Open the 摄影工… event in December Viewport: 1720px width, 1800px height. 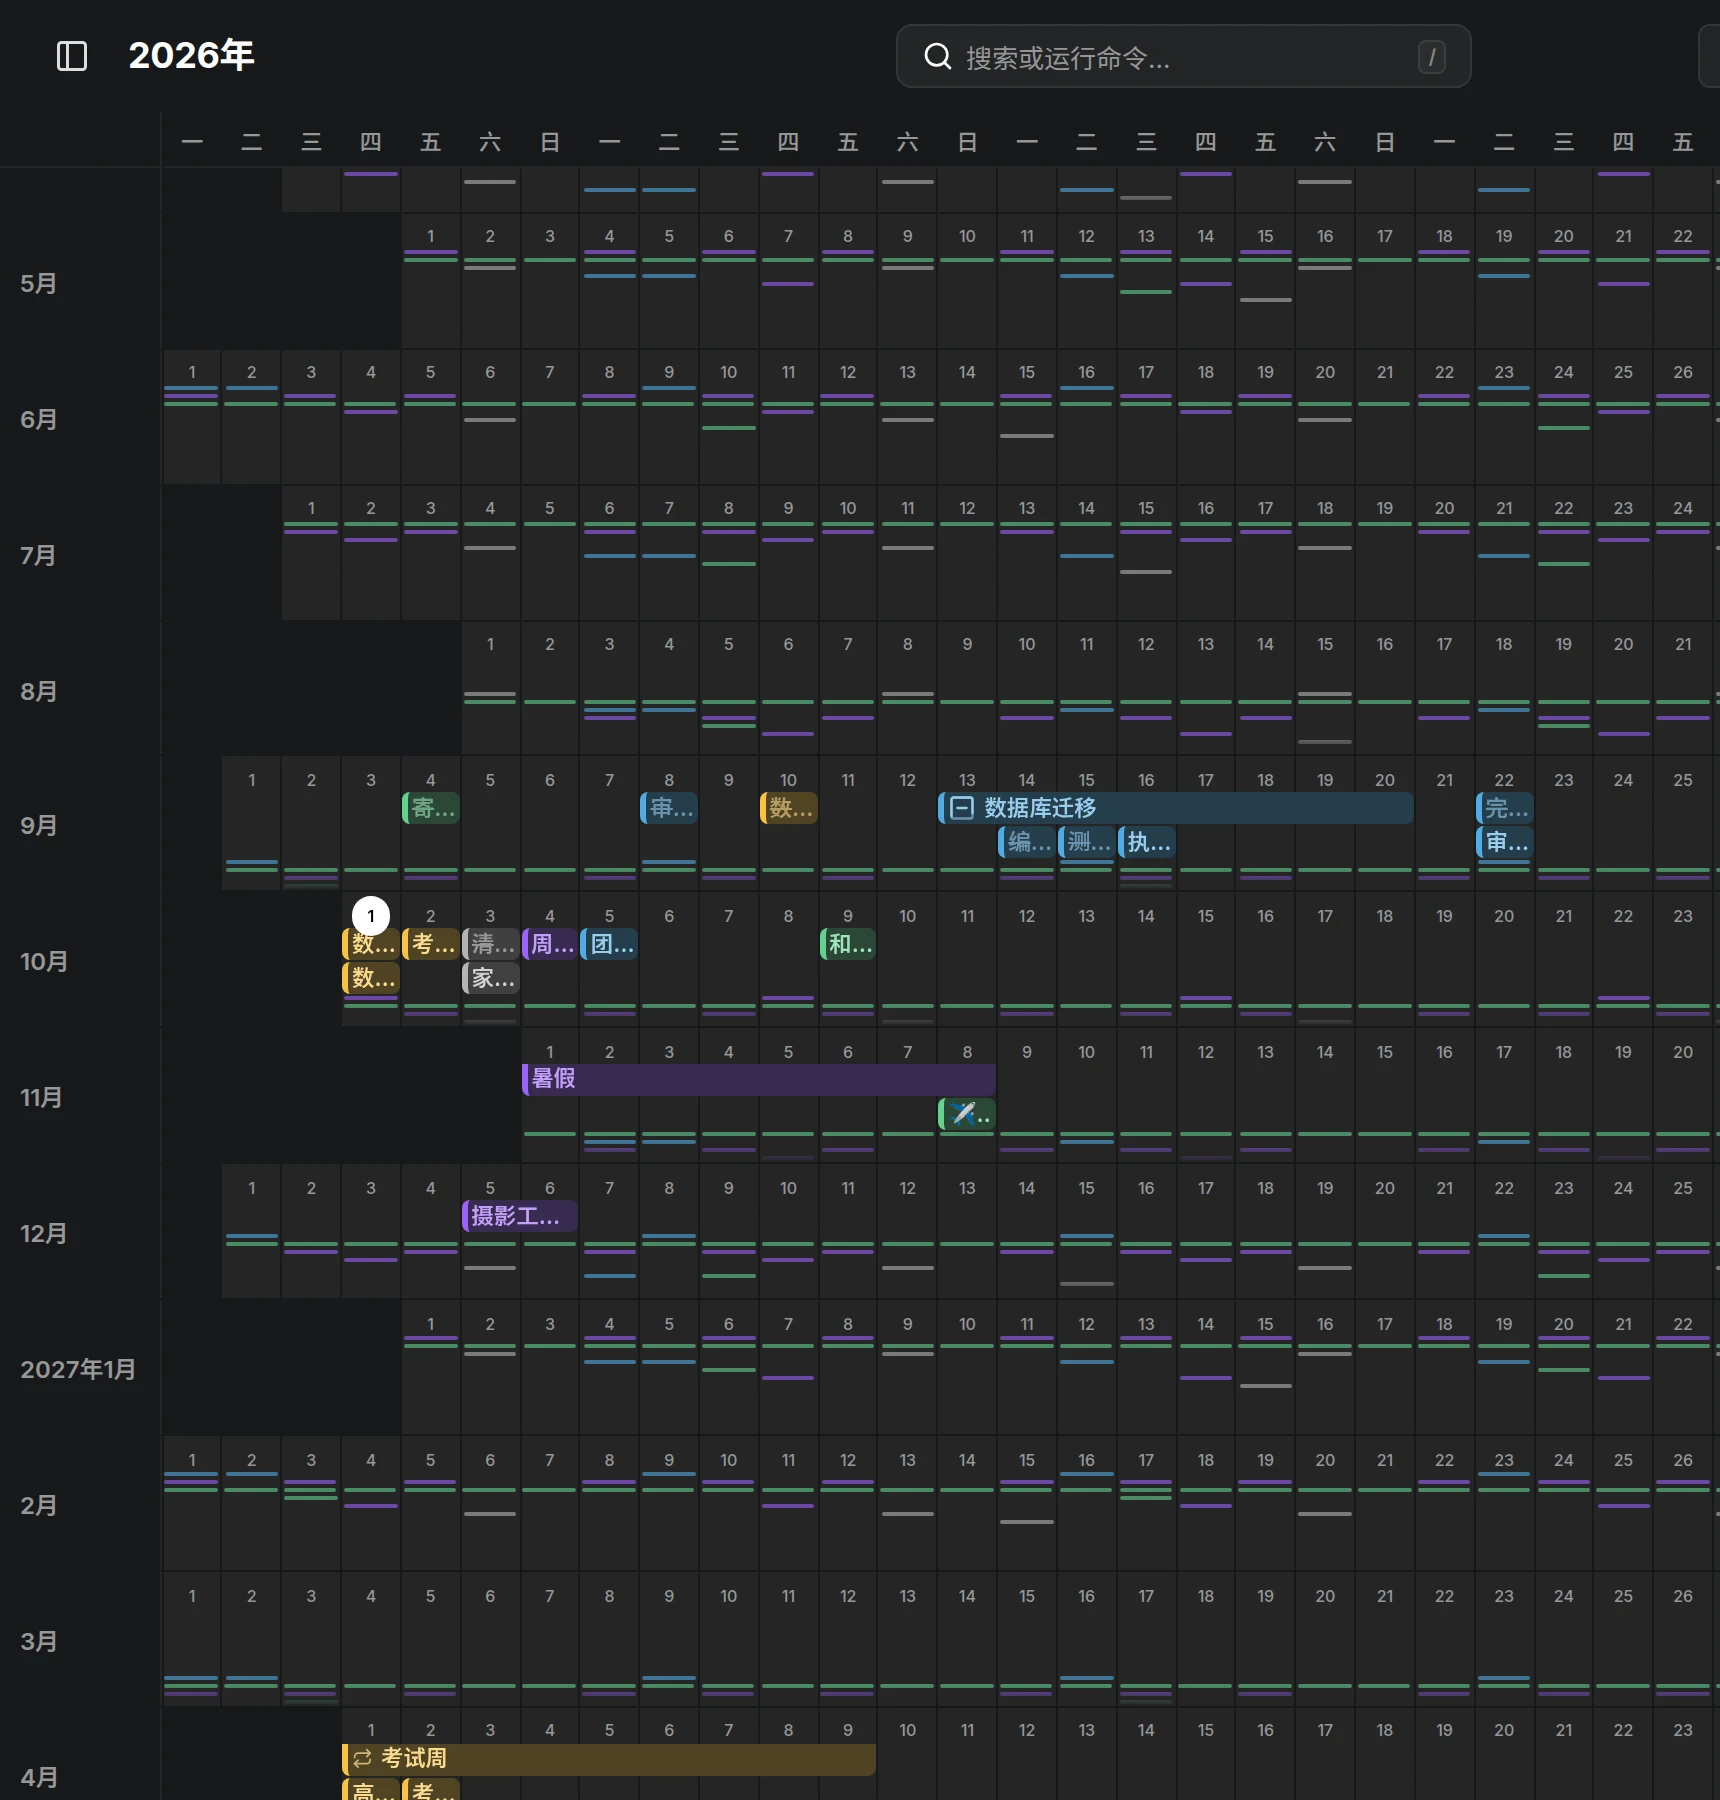520,1216
